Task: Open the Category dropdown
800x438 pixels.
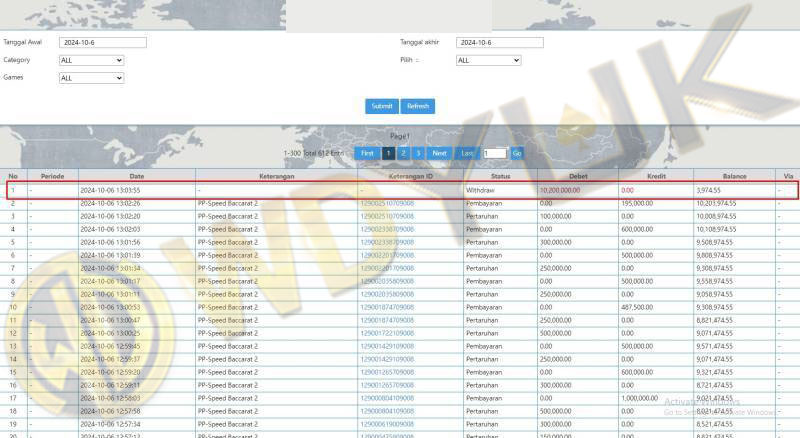Action: pos(91,60)
